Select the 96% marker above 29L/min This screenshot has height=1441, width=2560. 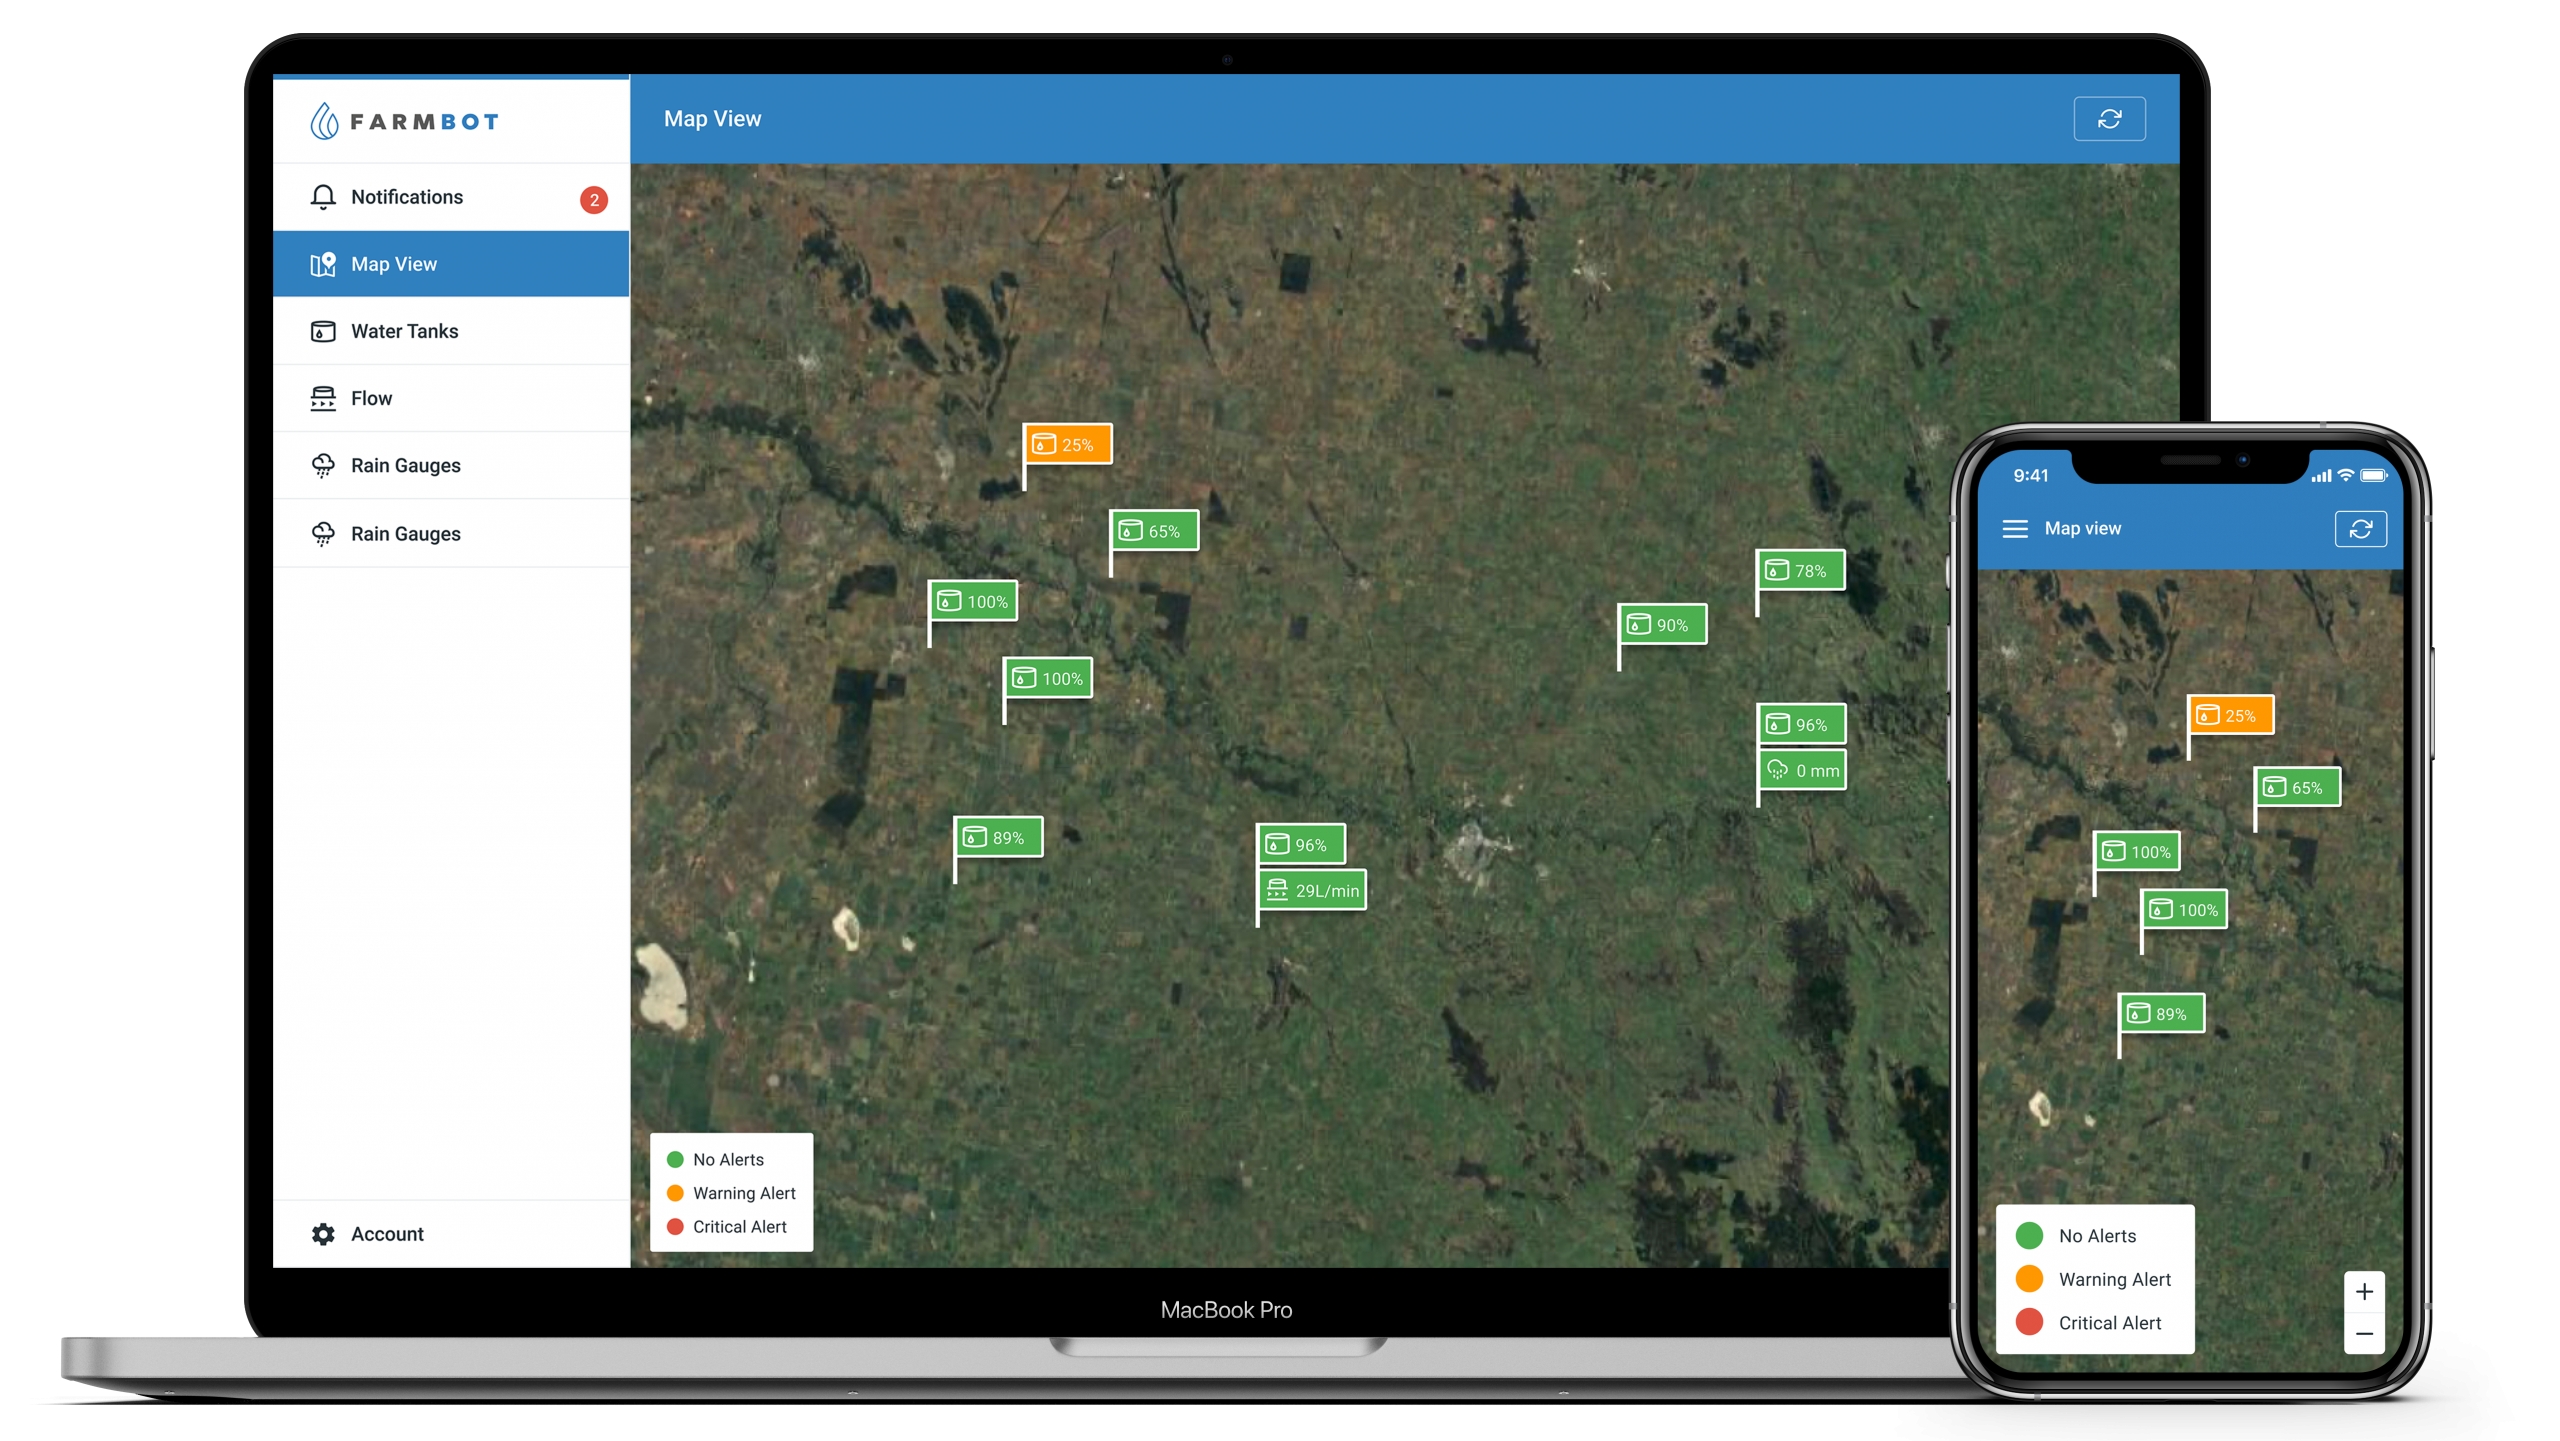click(x=1301, y=844)
